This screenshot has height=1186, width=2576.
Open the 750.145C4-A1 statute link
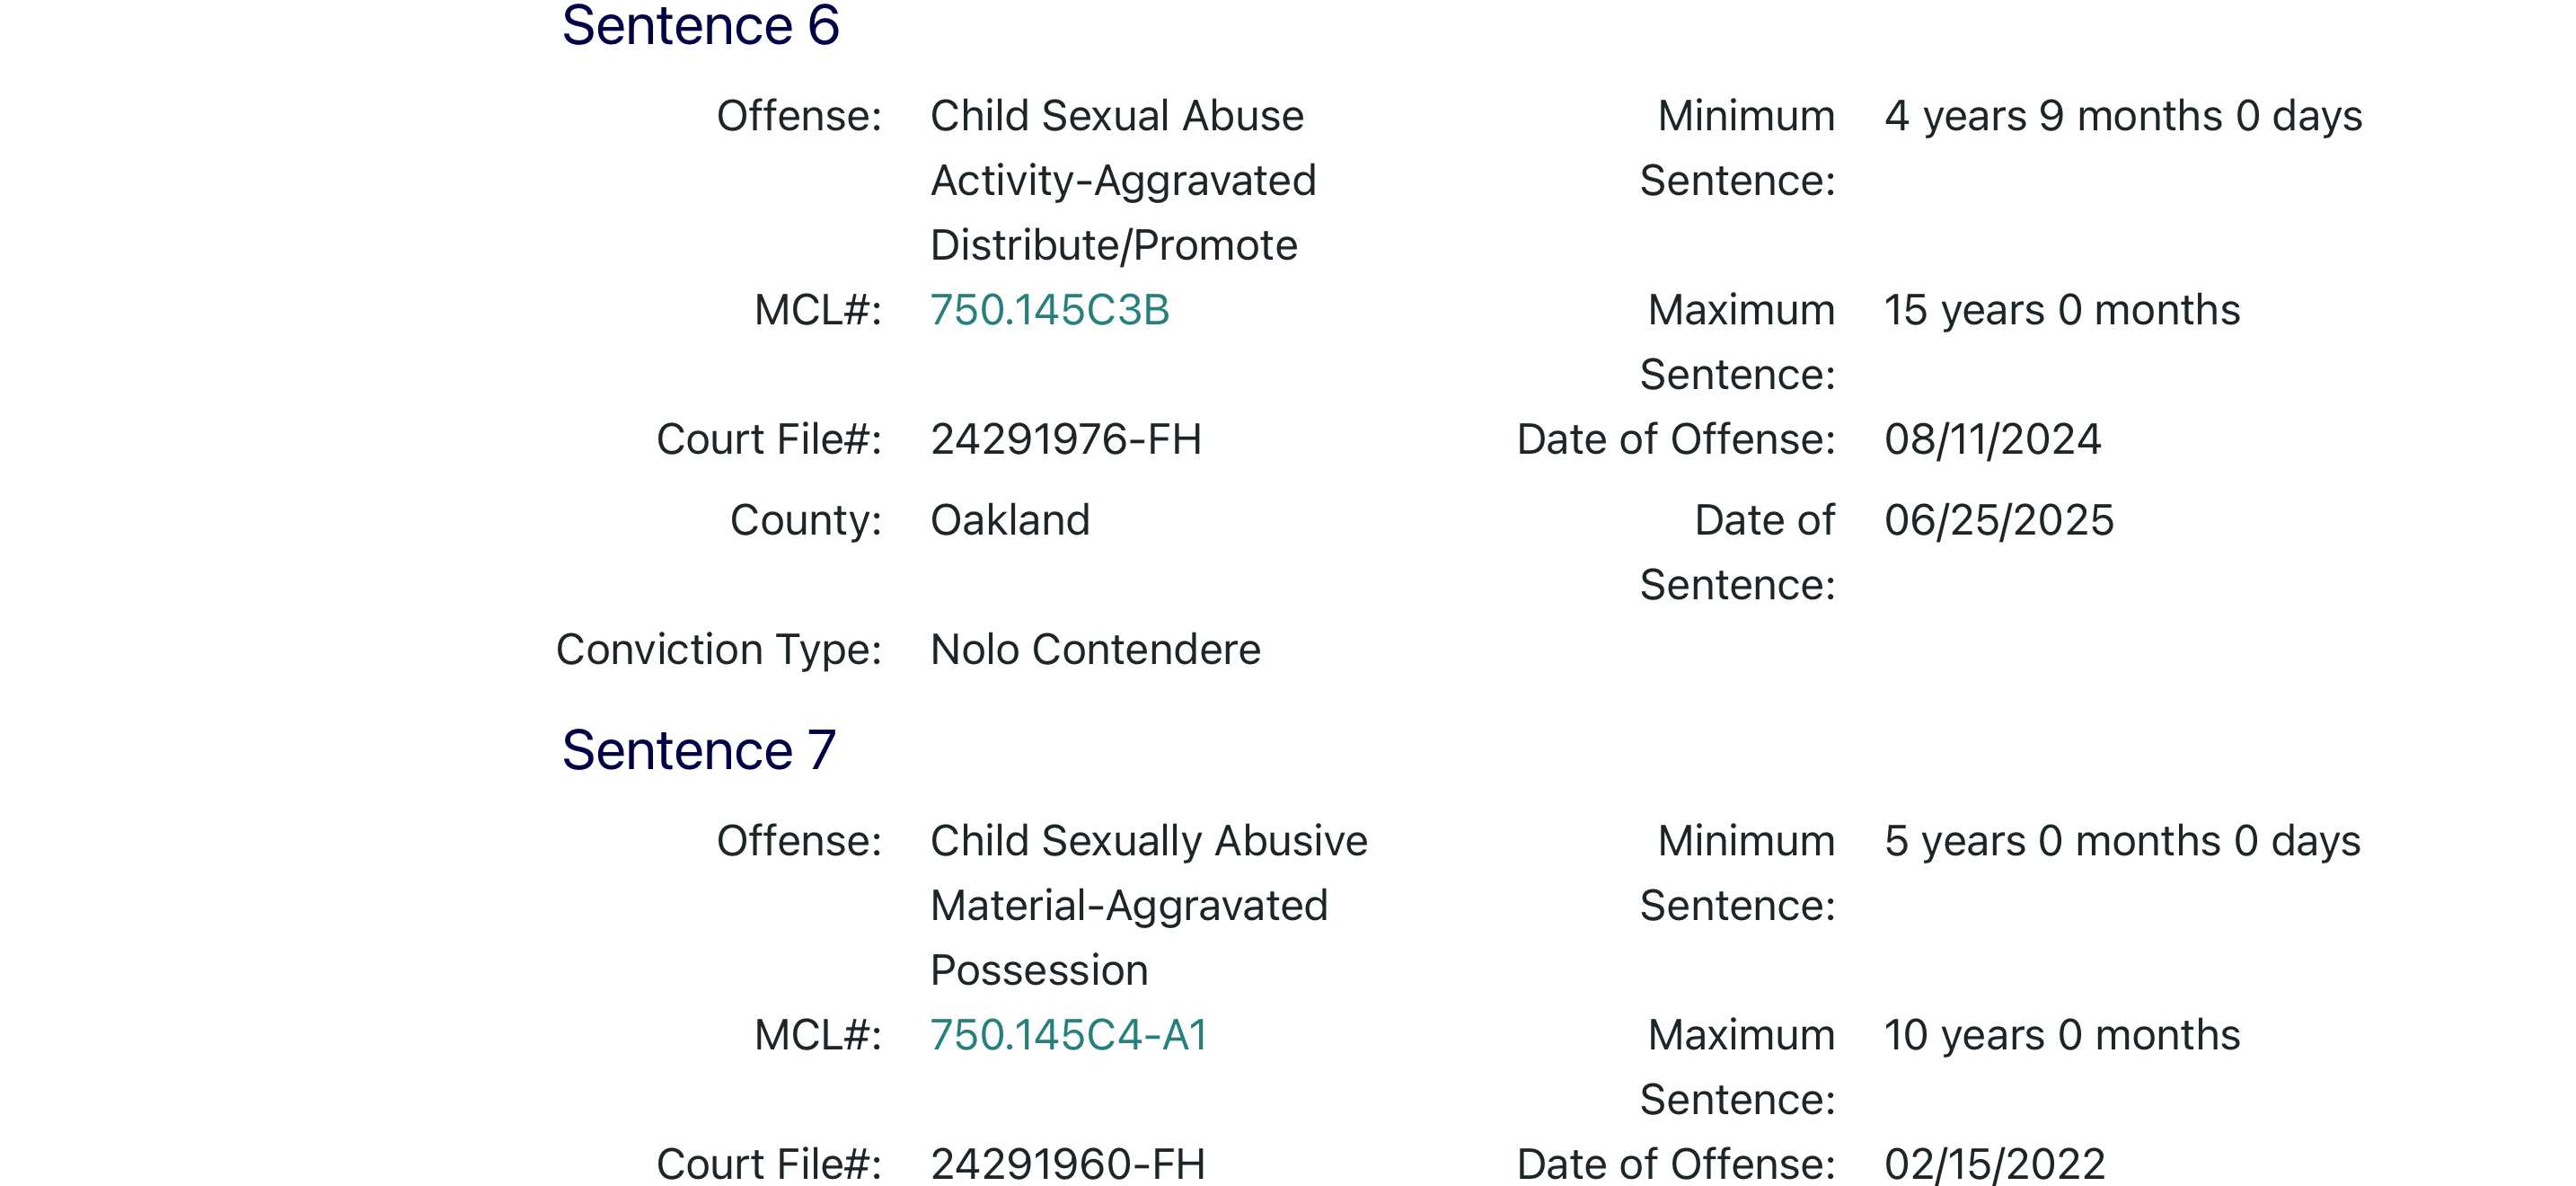[x=1068, y=1035]
